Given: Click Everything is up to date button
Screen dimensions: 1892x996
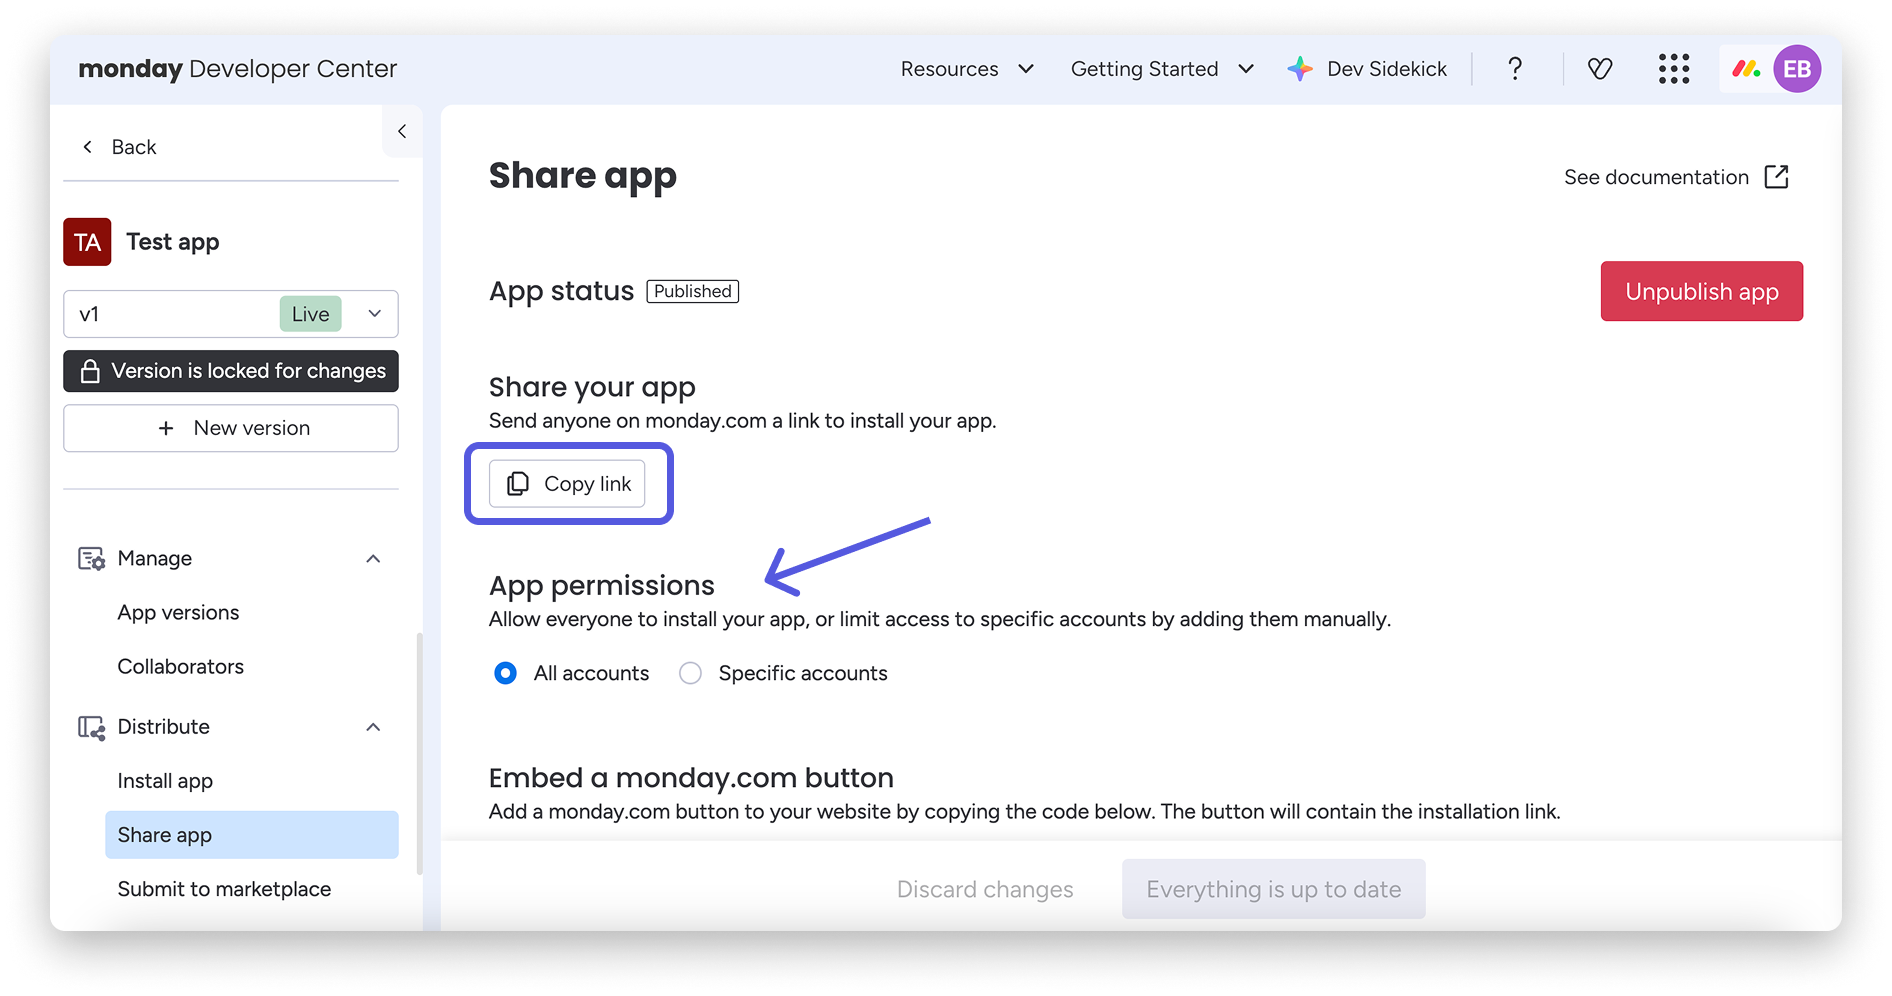Looking at the screenshot, I should click(1274, 889).
